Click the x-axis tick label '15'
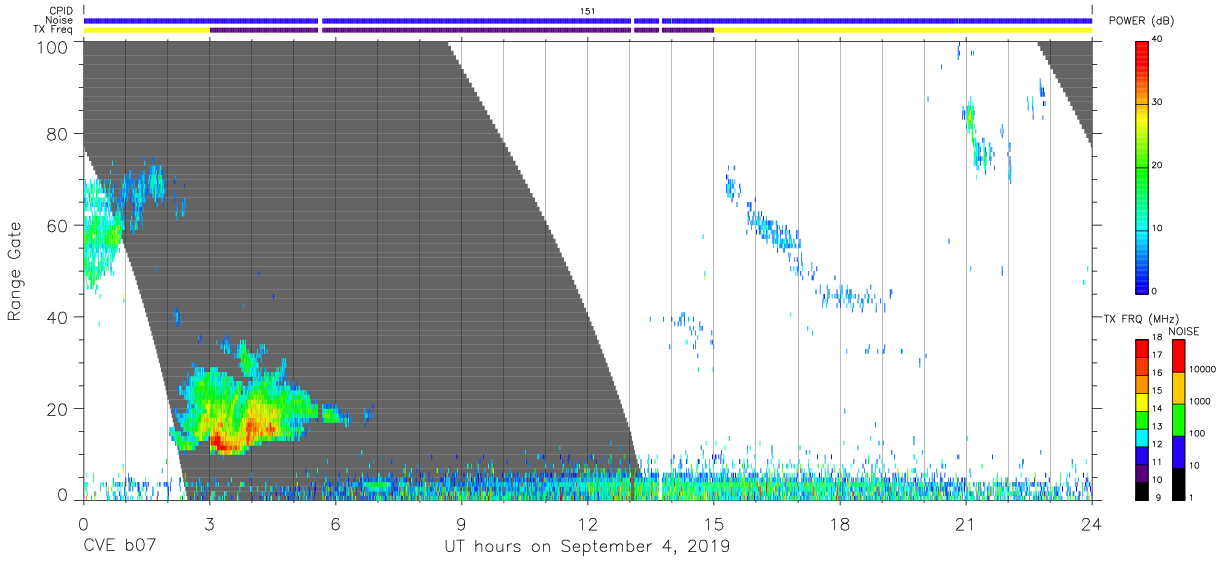This screenshot has width=1228, height=567. pos(714,523)
